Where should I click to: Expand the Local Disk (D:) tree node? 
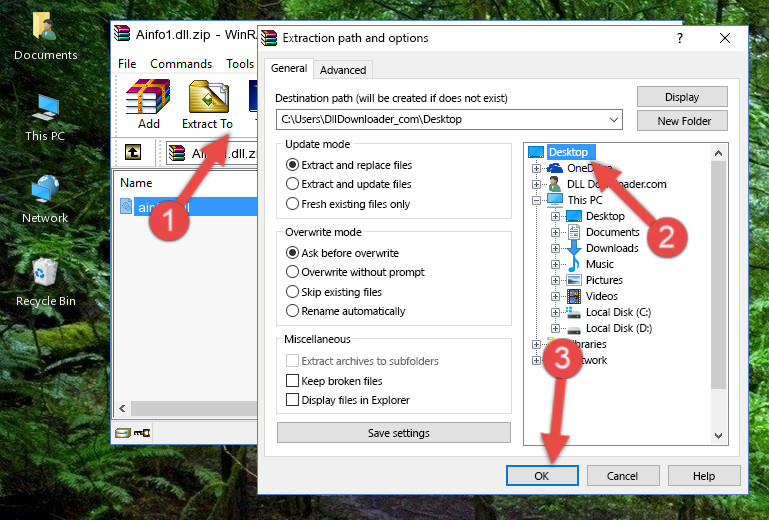pos(555,329)
